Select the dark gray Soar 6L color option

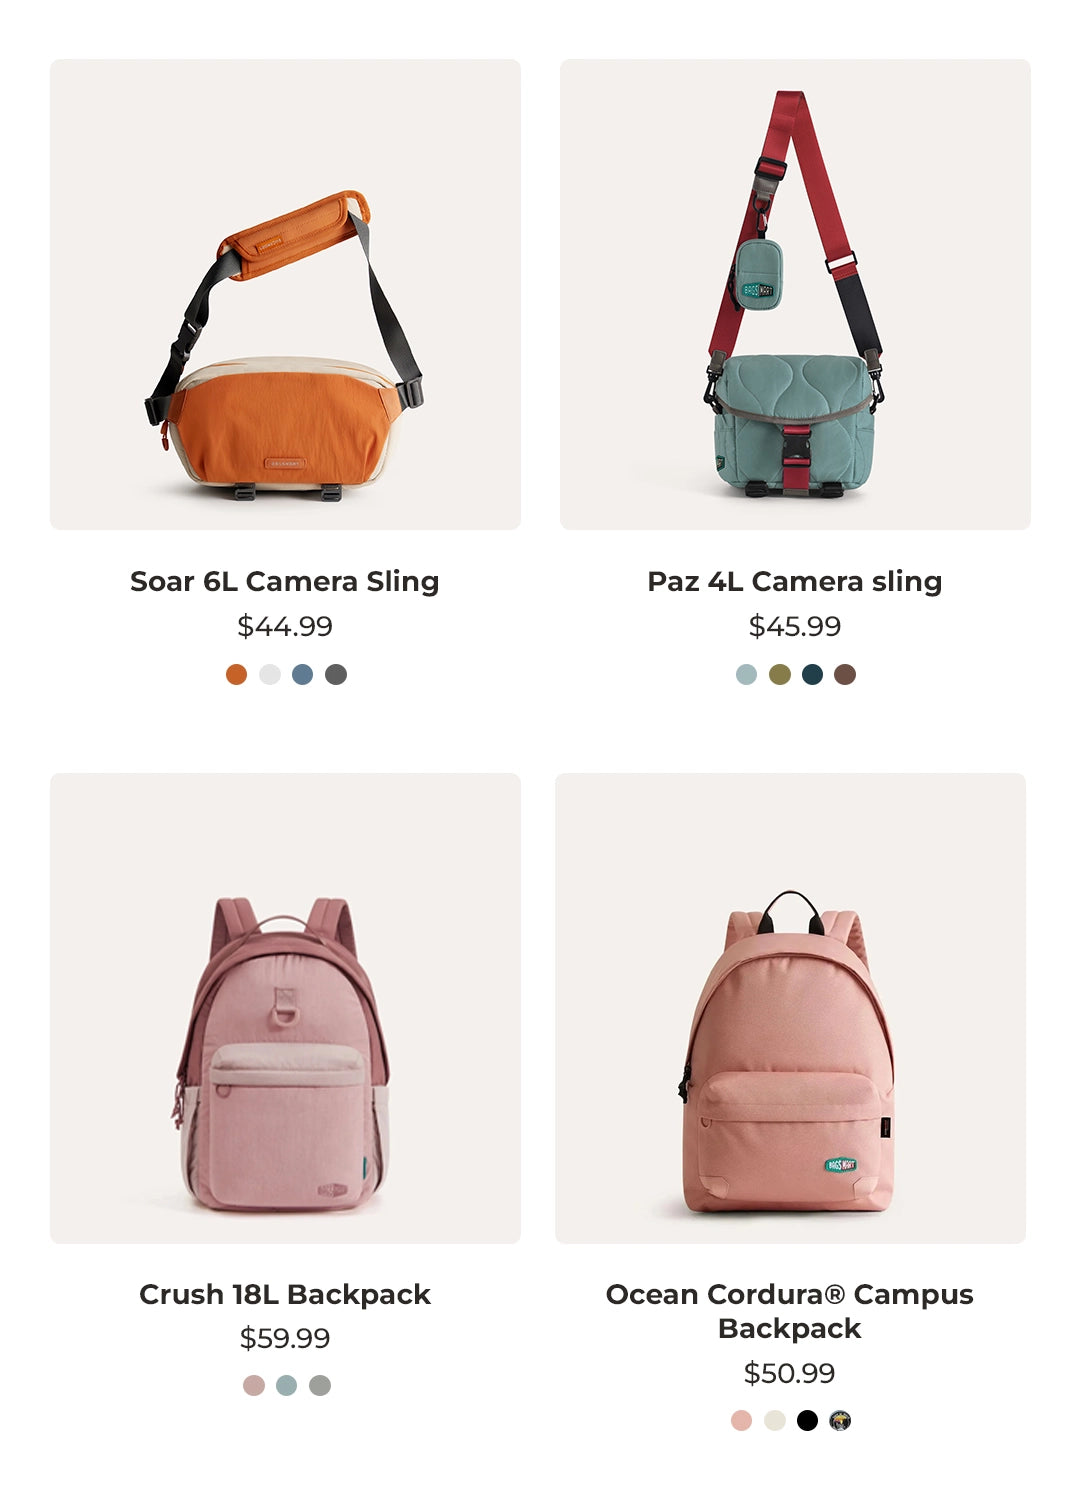click(x=336, y=674)
